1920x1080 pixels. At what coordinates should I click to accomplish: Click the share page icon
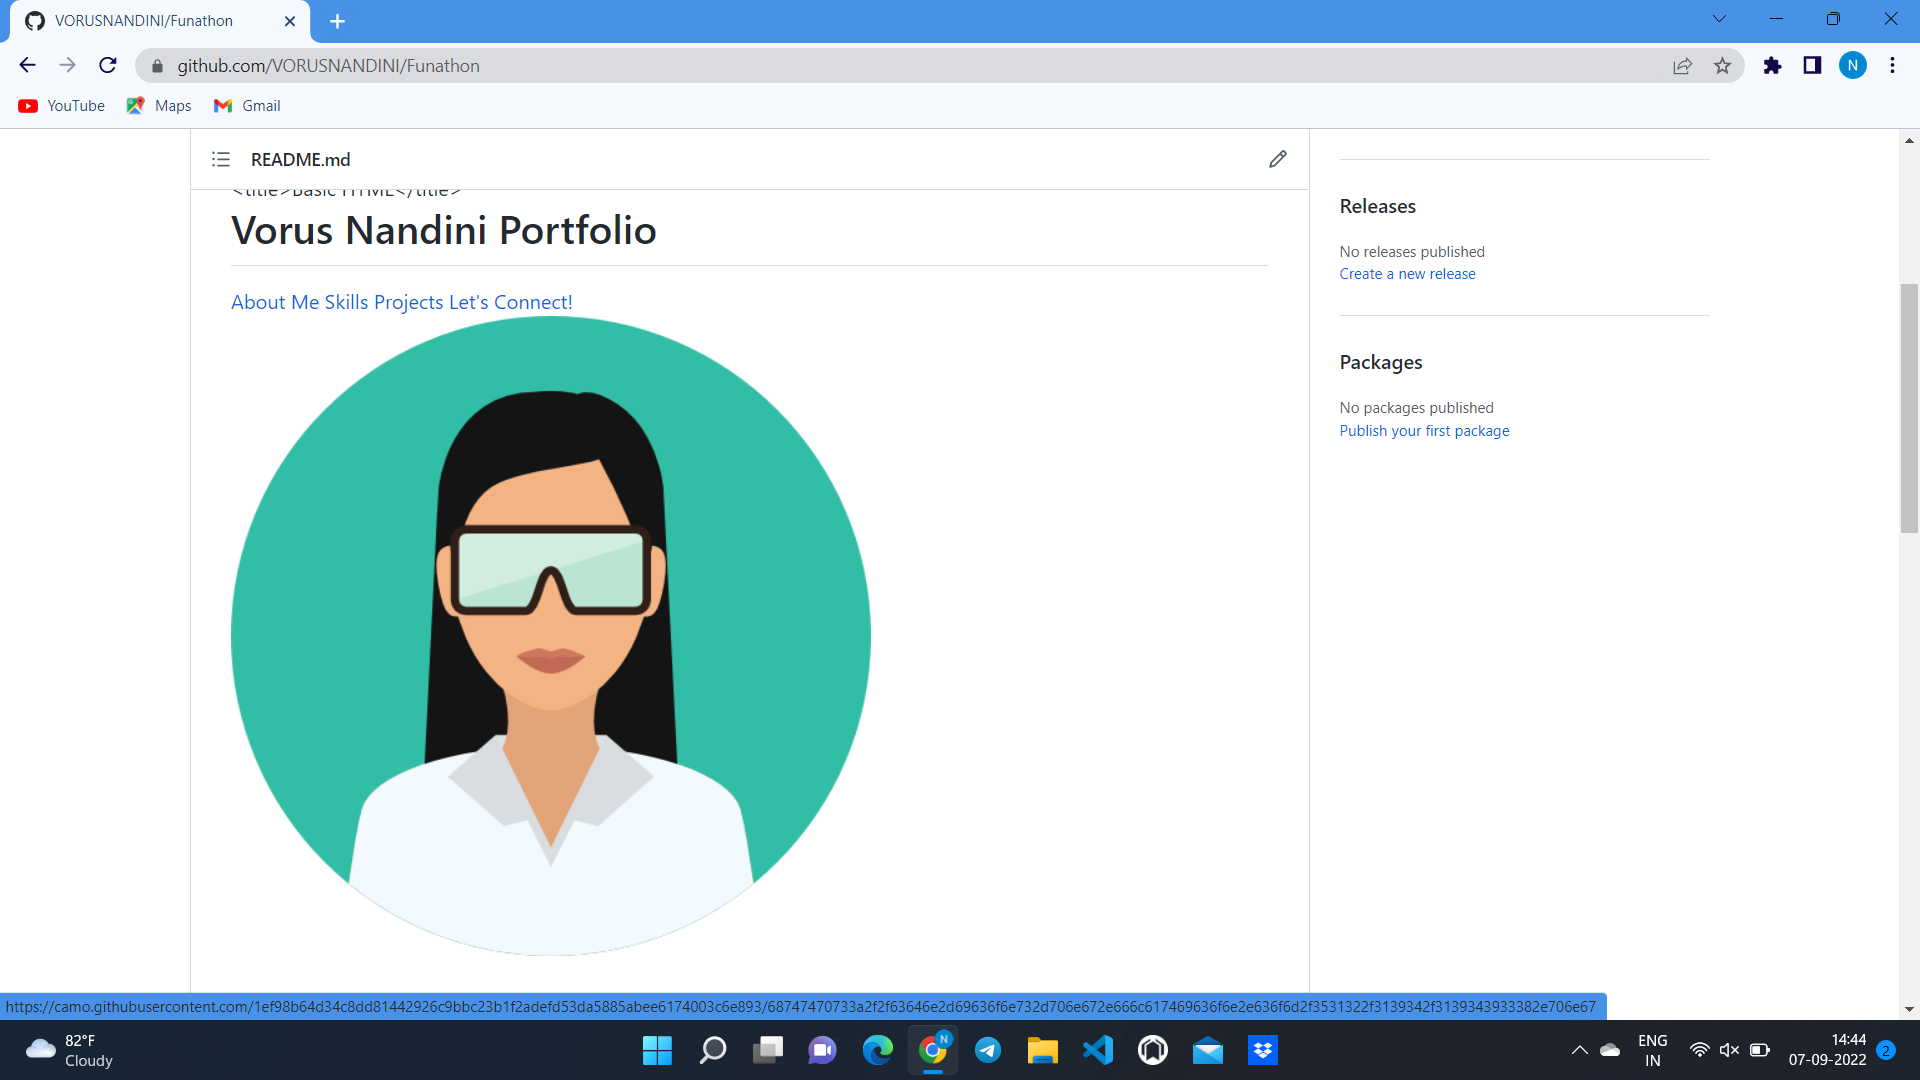click(1682, 66)
